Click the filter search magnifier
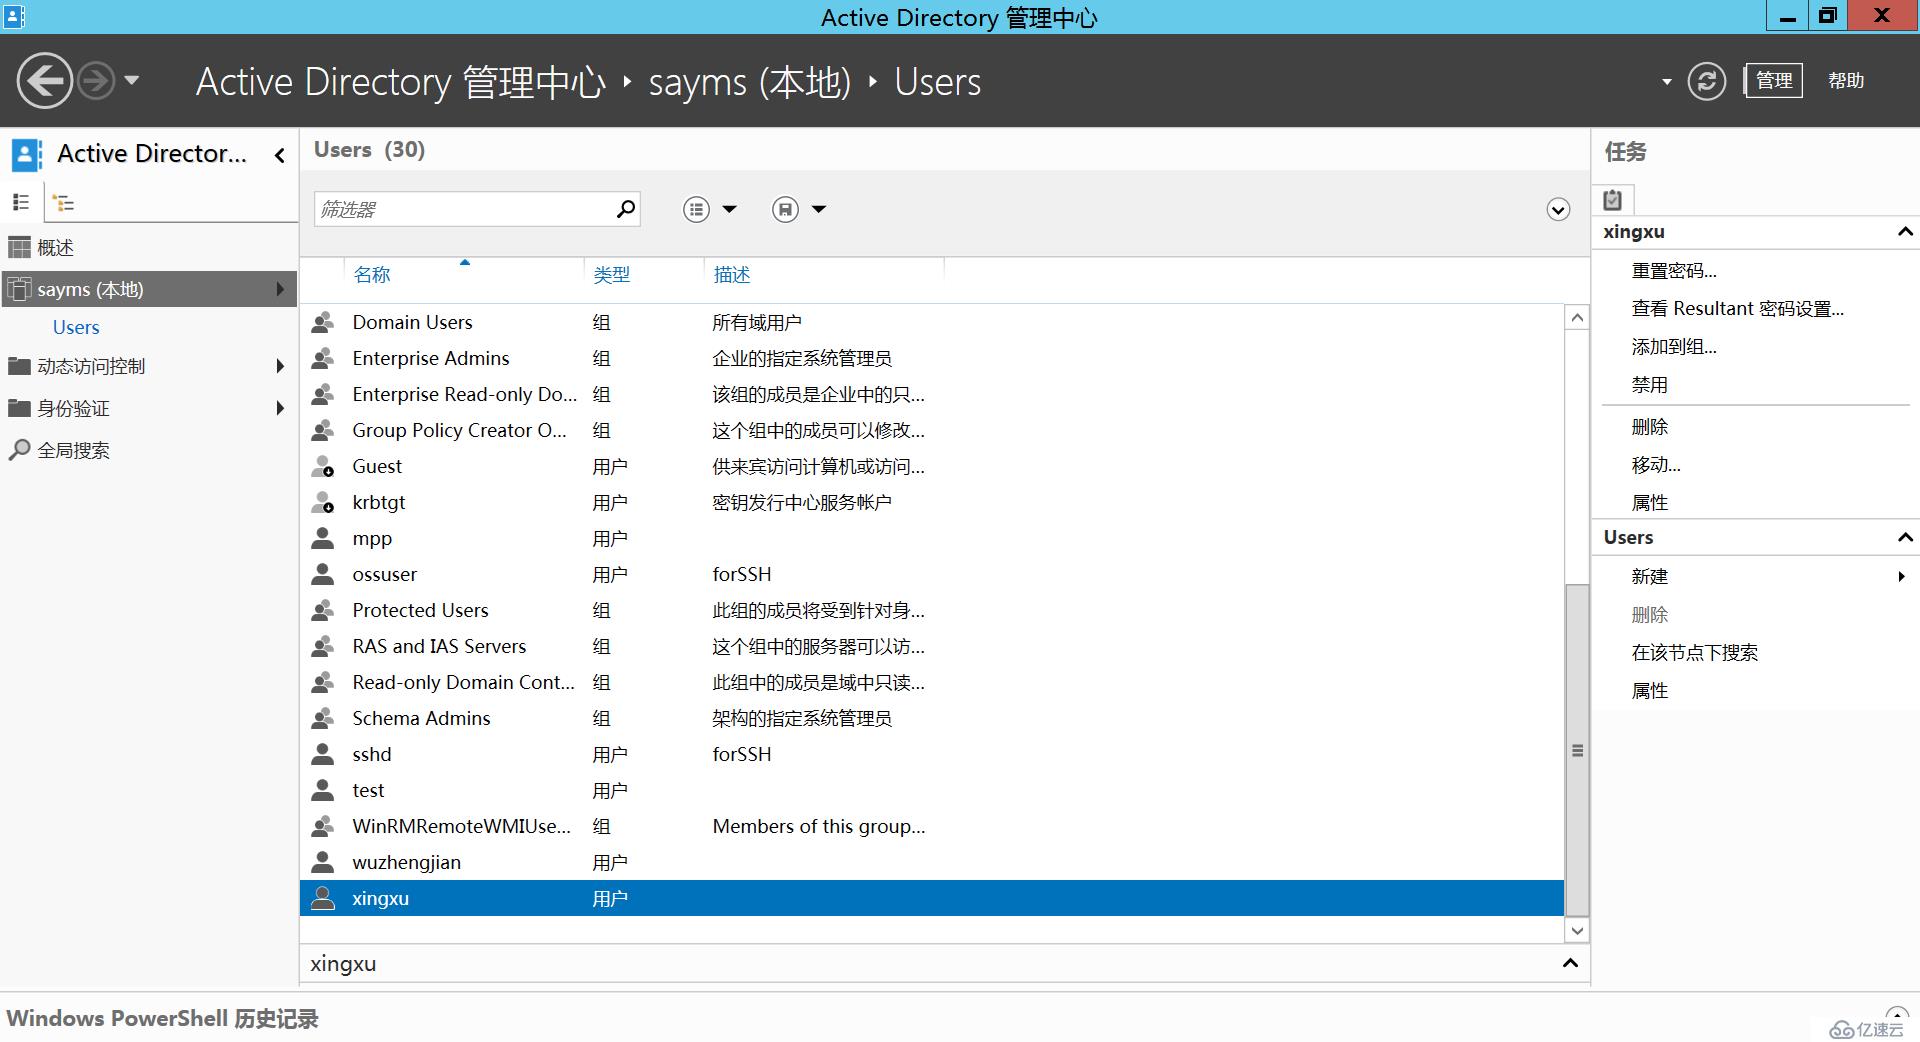The image size is (1920, 1042). [x=626, y=209]
